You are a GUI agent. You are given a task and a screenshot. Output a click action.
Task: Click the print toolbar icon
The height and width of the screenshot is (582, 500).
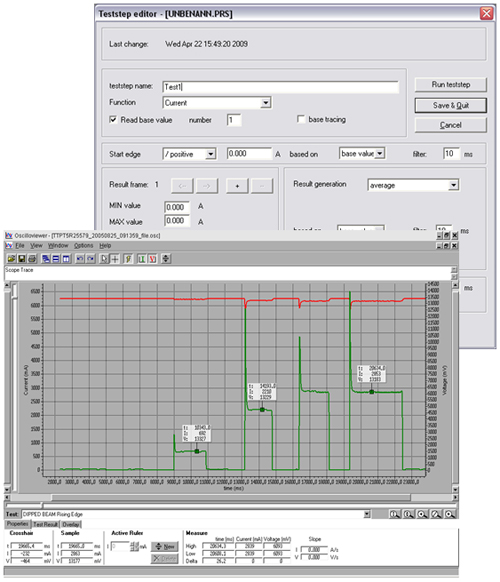[32, 259]
